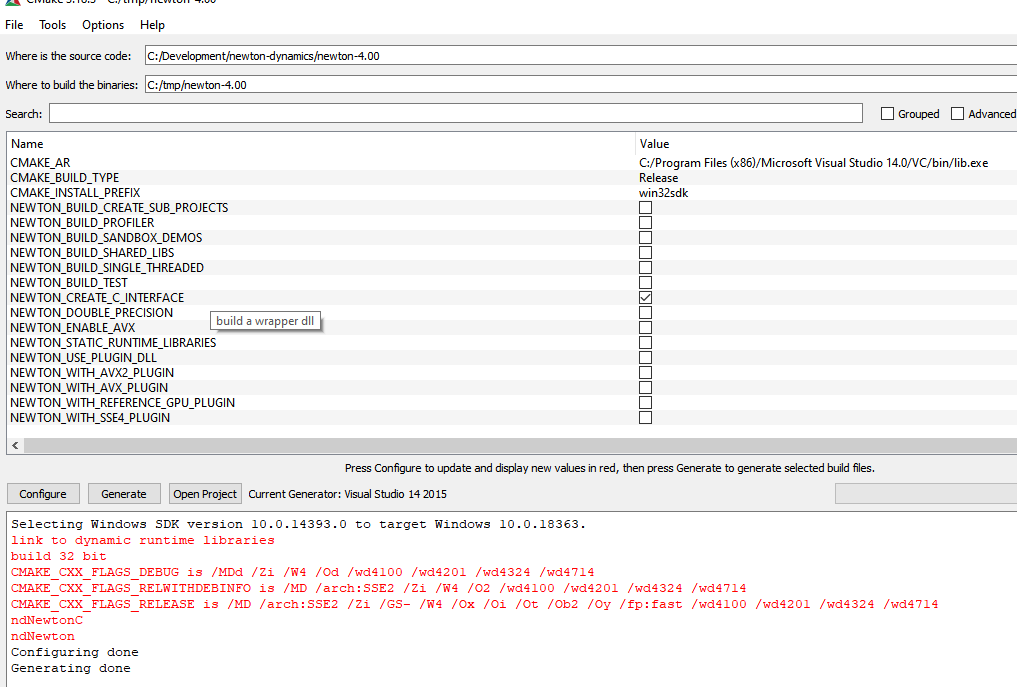This screenshot has width=1017, height=687.
Task: Enable NEWTON_BUILD_SHARED_LIBS checkbox
Action: pos(645,253)
